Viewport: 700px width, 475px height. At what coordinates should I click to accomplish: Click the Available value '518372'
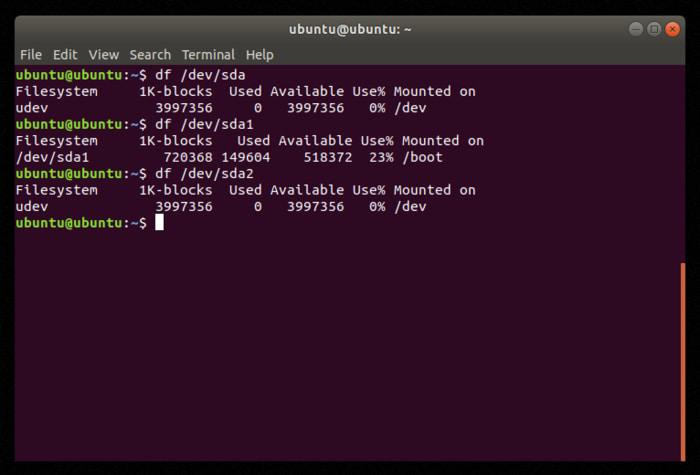(328, 158)
